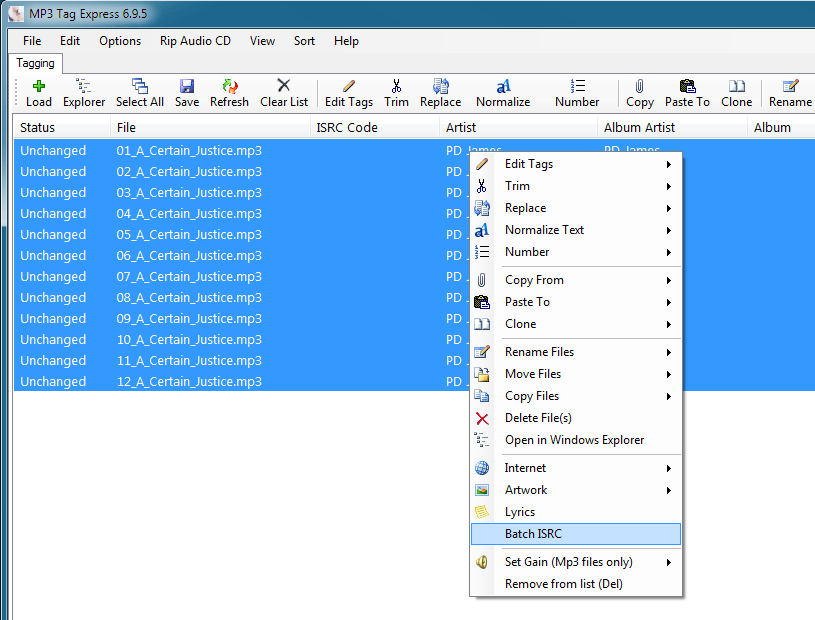Refresh the file list via toolbar icon
Image resolution: width=815 pixels, height=620 pixels.
pos(229,92)
